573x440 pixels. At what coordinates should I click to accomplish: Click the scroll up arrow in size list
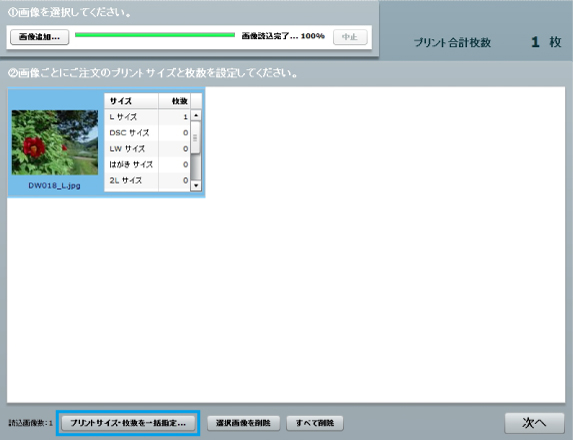(196, 115)
